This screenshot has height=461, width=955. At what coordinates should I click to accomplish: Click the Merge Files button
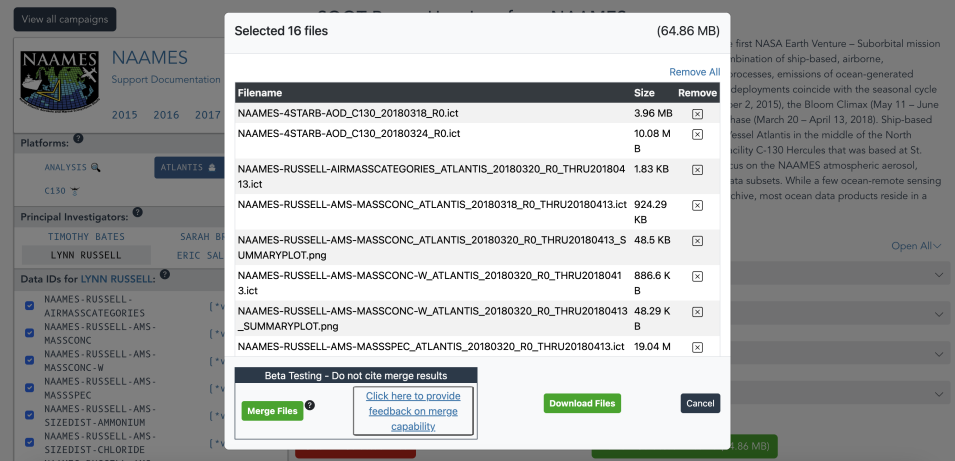[x=272, y=411]
